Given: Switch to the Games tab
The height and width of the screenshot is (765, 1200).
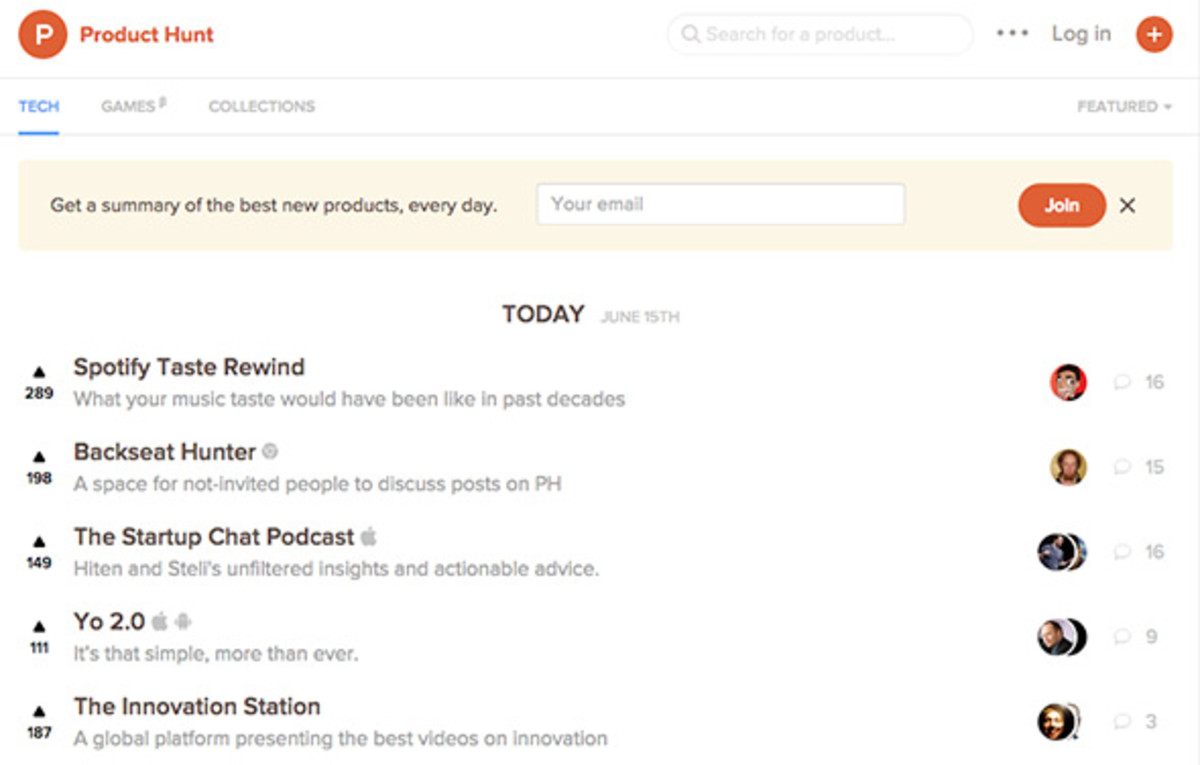Looking at the screenshot, I should [x=129, y=106].
